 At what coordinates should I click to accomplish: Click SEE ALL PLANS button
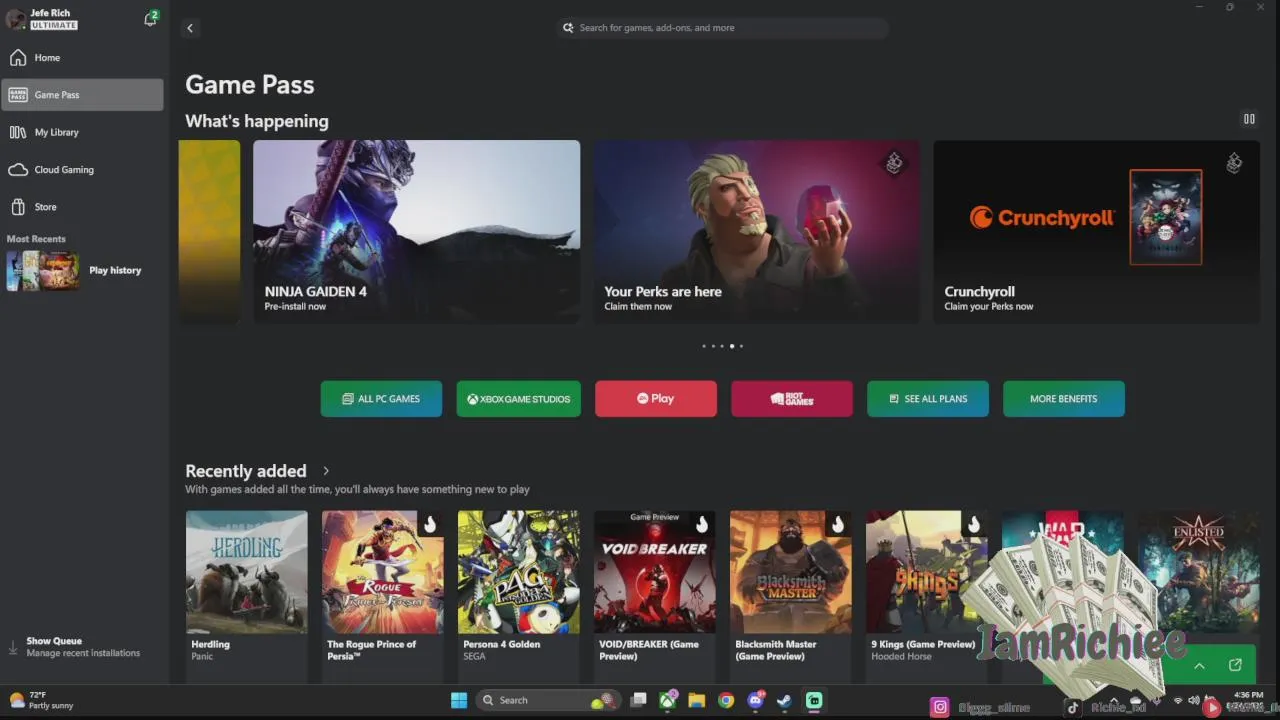click(928, 399)
